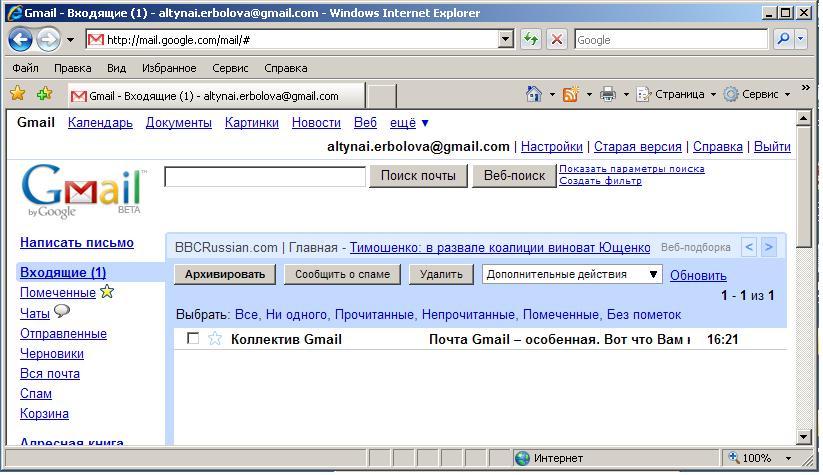Screen dimensions: 823x475
Task: Click Add to Favorites star-plus icon
Action: coord(45,94)
